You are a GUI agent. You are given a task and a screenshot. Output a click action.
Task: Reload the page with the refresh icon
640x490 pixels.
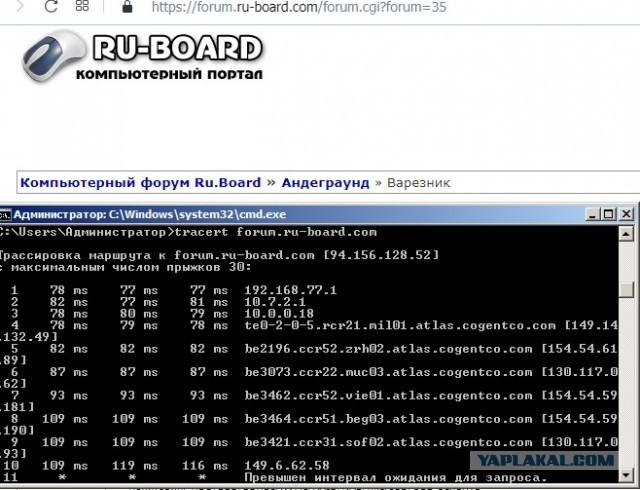click(51, 6)
